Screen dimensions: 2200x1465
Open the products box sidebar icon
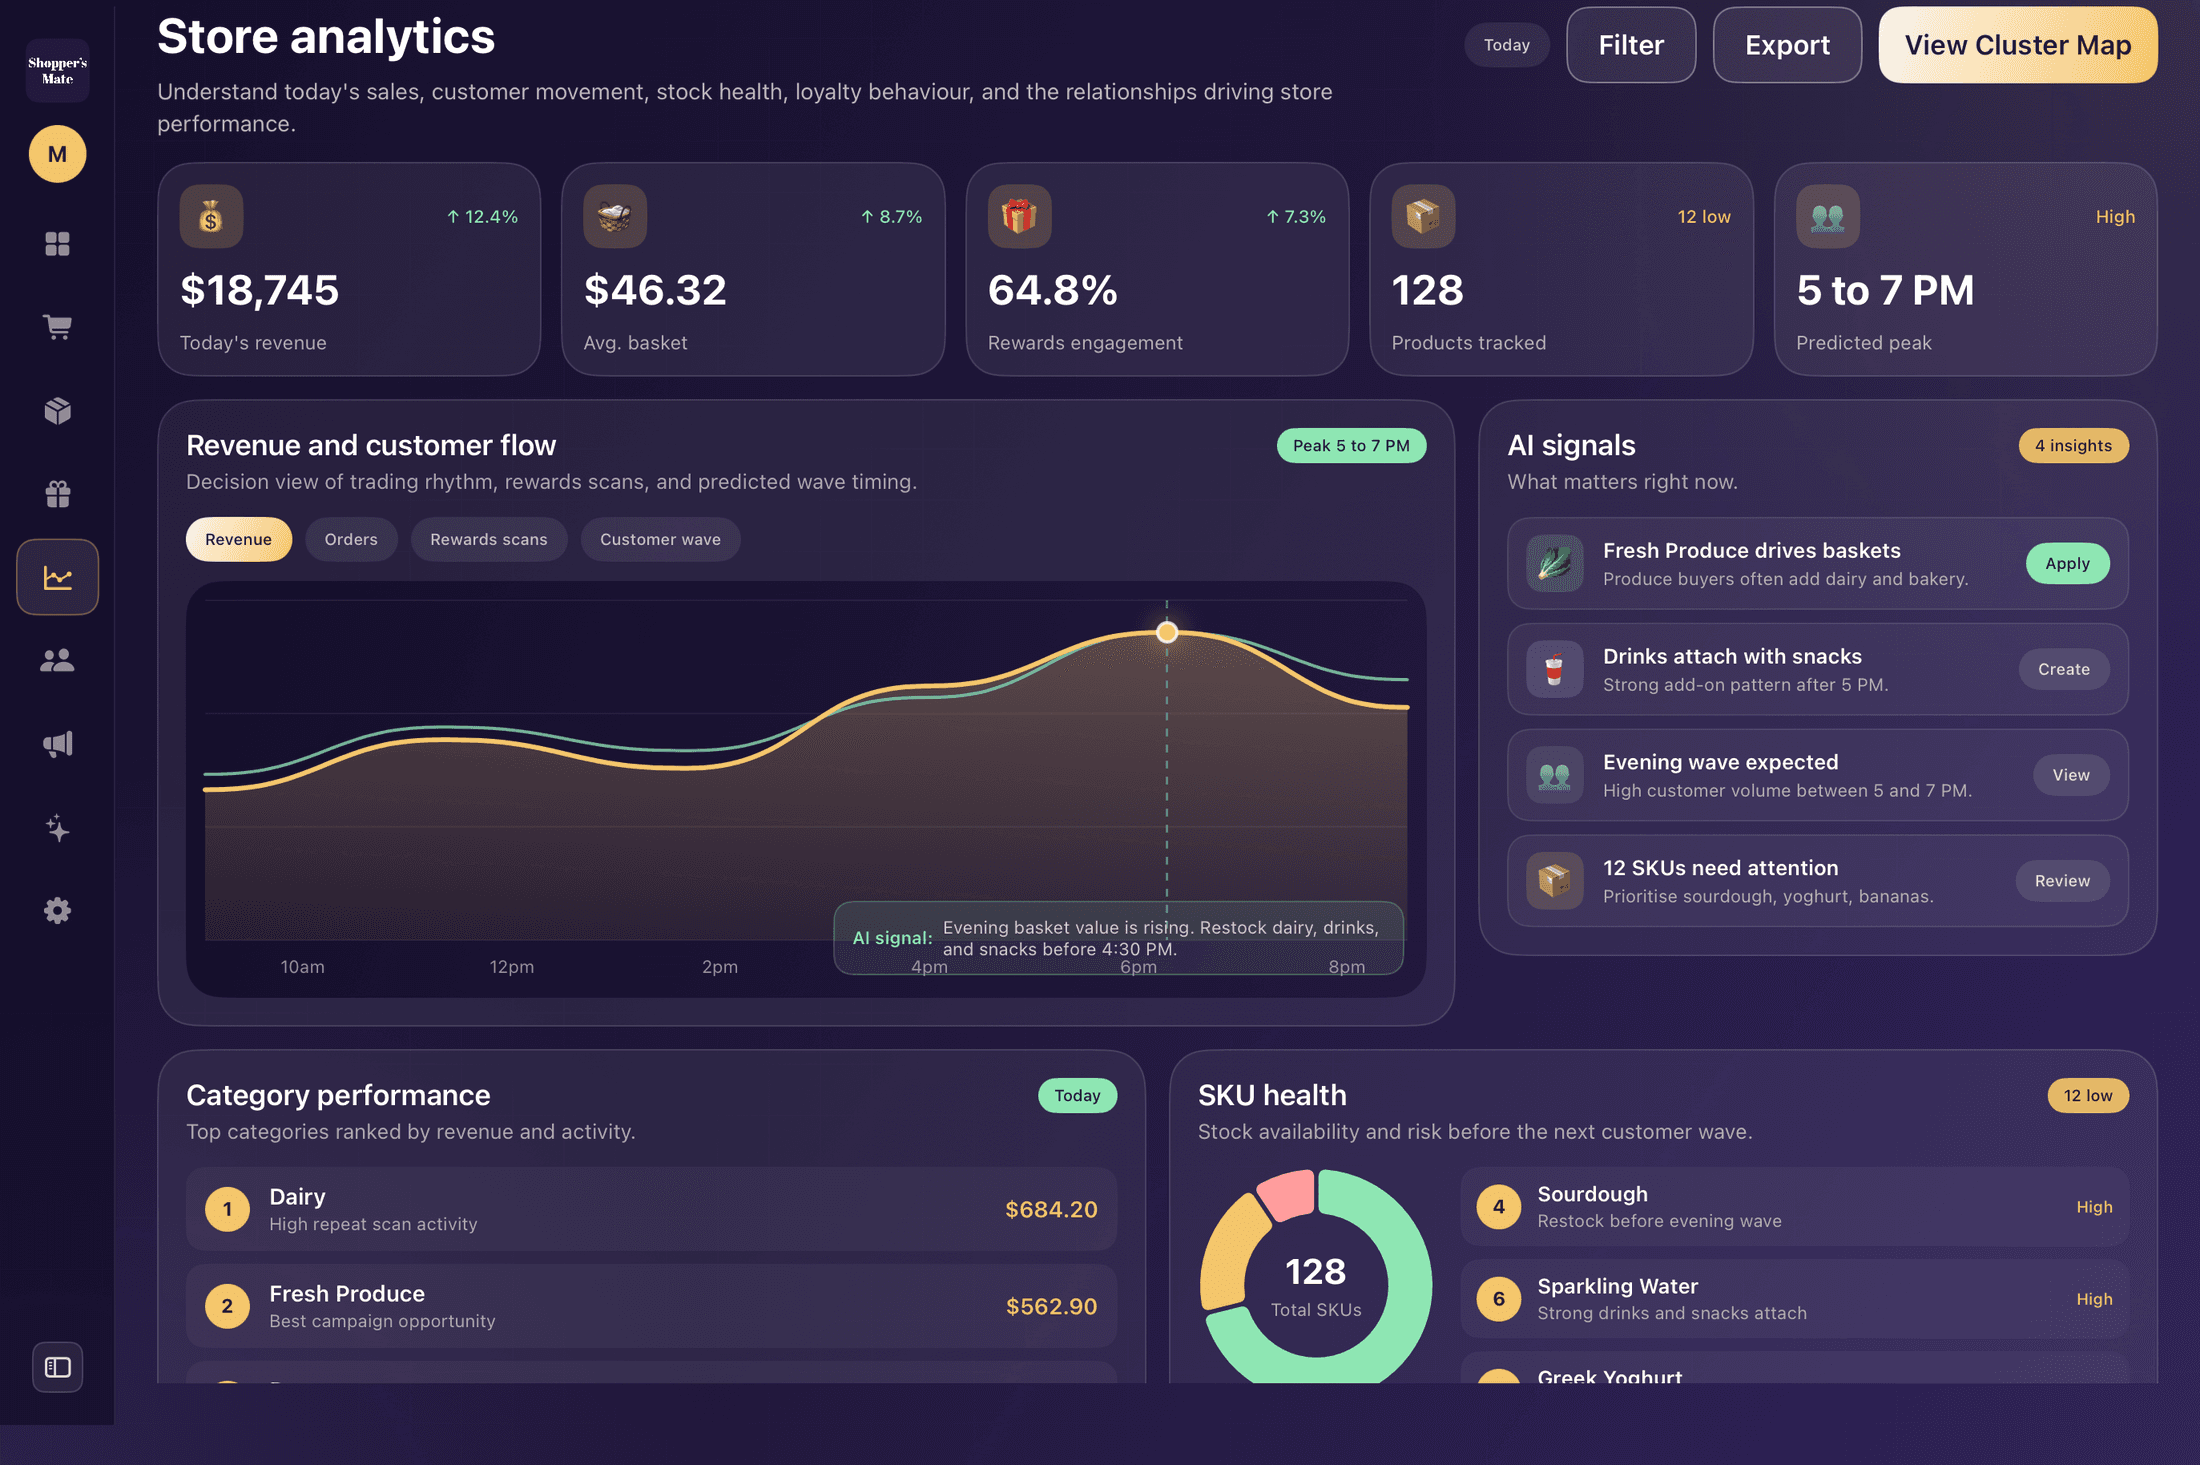pyautogui.click(x=57, y=411)
